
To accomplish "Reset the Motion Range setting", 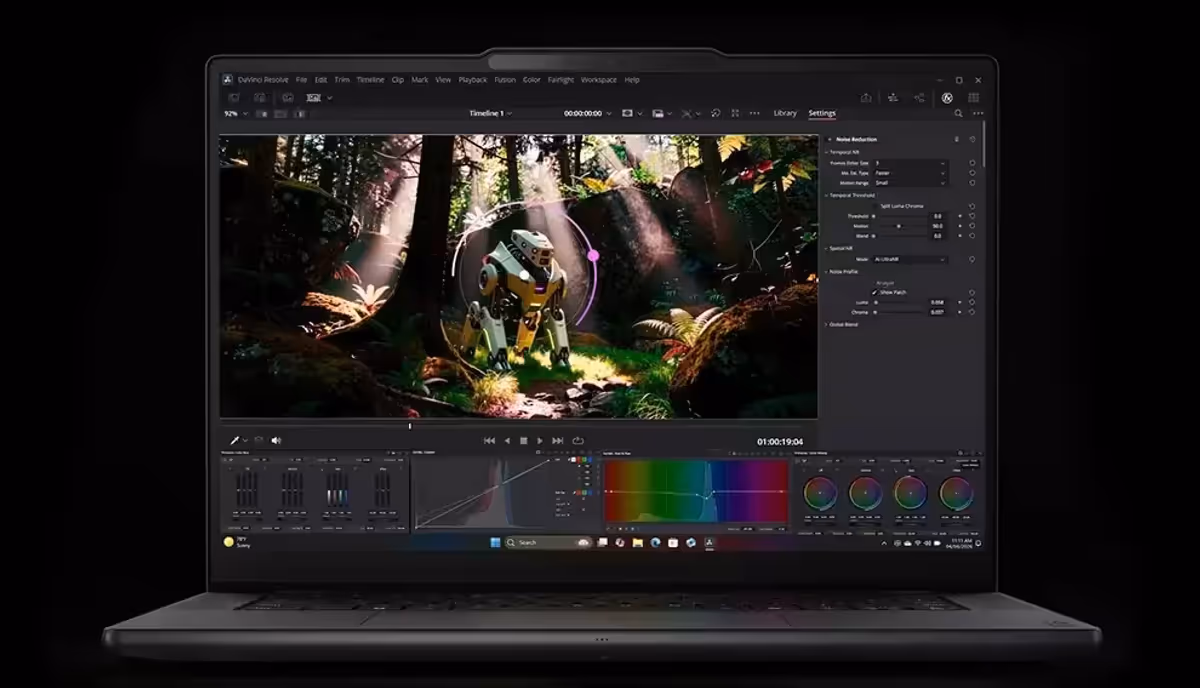I will click(x=972, y=183).
